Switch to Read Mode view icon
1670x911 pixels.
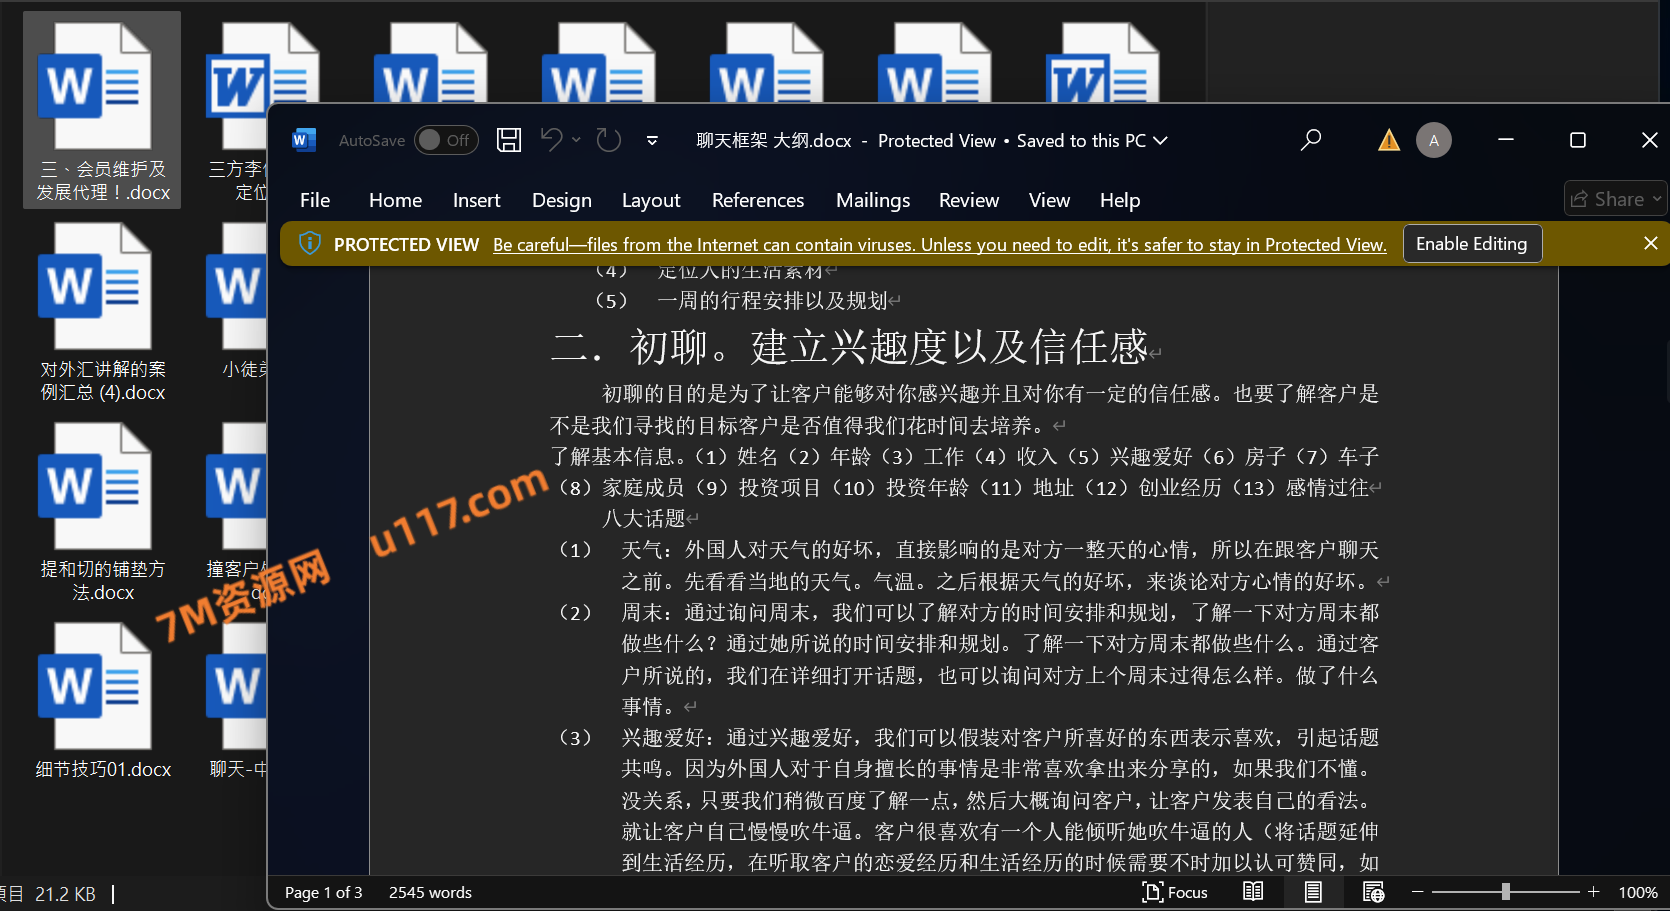click(x=1253, y=892)
